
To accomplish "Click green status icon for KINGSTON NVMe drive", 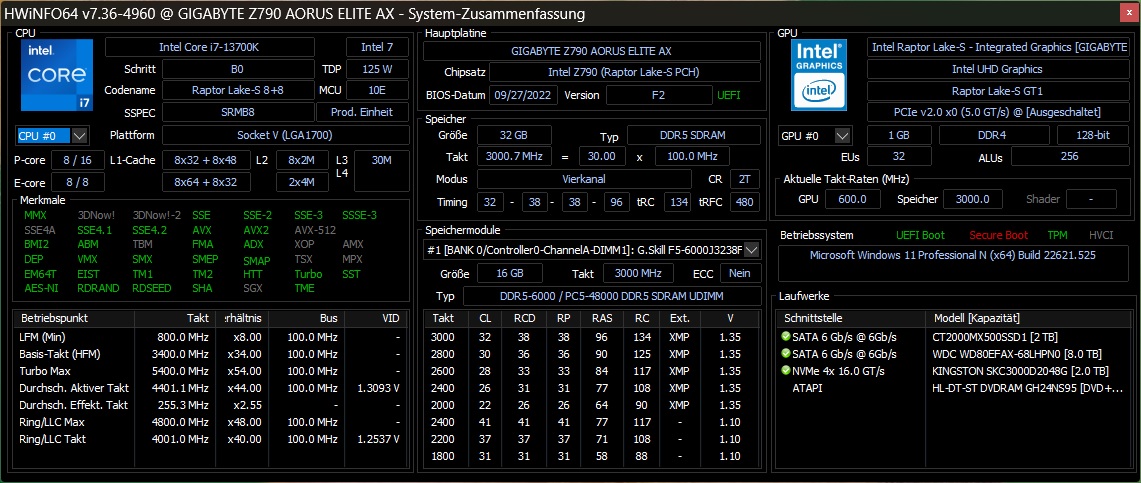I will [785, 371].
